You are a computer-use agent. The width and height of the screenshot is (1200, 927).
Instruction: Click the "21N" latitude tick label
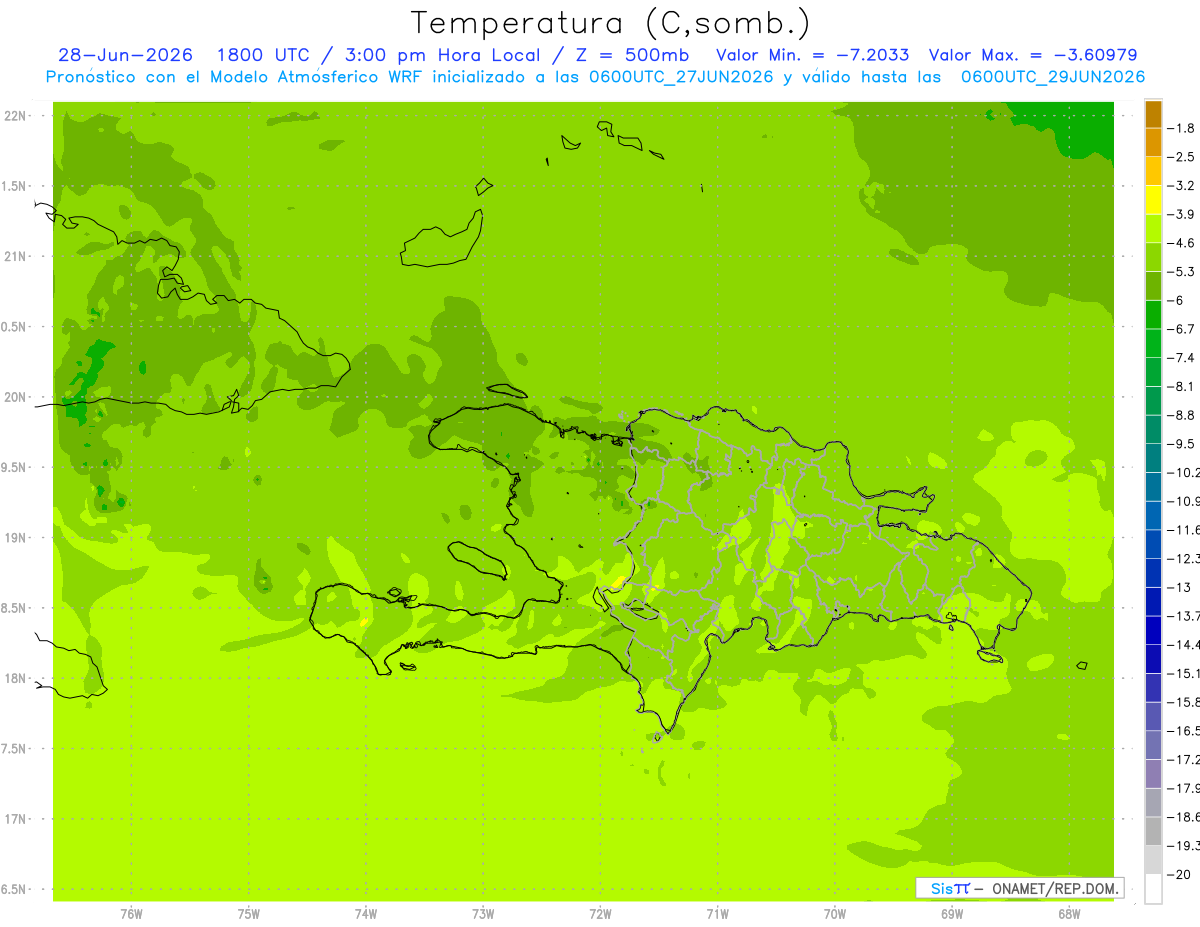(15, 257)
